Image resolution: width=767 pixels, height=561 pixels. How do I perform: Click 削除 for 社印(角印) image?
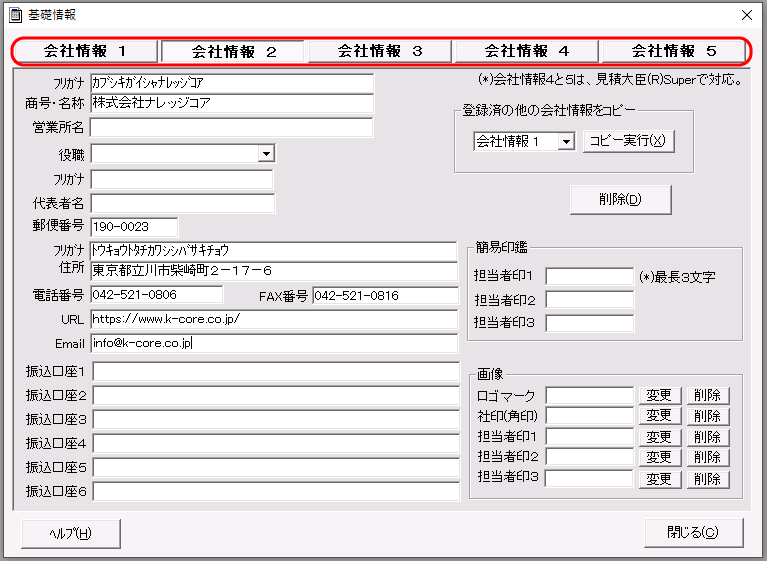[x=707, y=416]
